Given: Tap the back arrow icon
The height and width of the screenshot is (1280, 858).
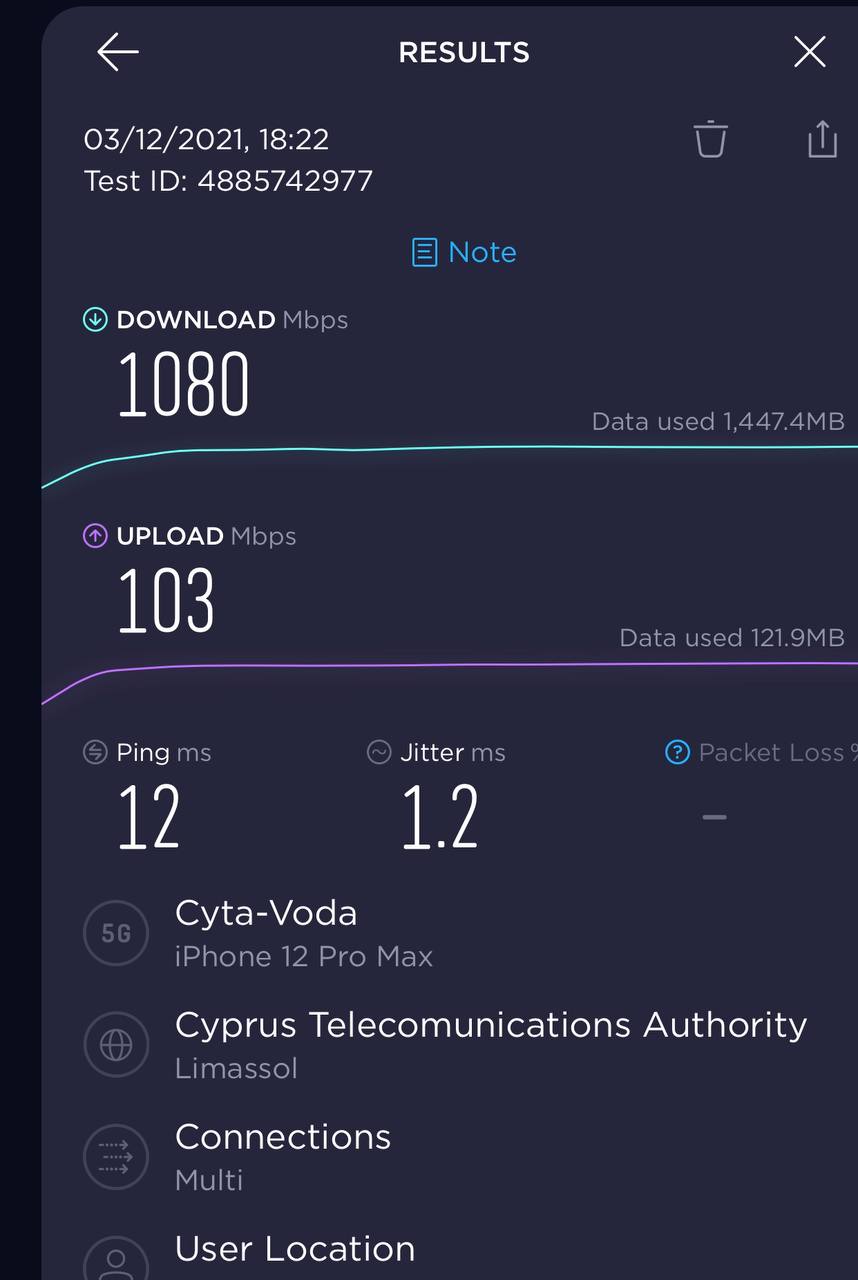Looking at the screenshot, I should 117,52.
